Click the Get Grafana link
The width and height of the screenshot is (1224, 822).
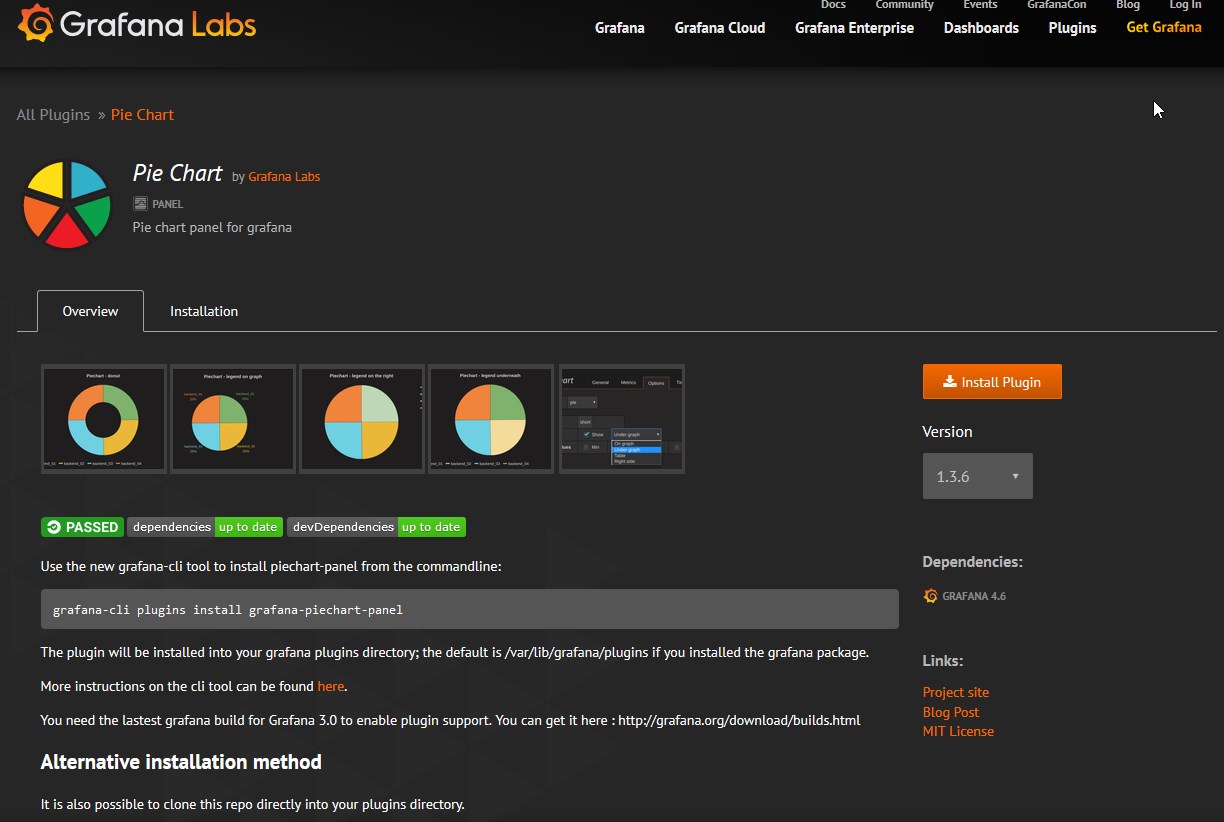(1164, 27)
